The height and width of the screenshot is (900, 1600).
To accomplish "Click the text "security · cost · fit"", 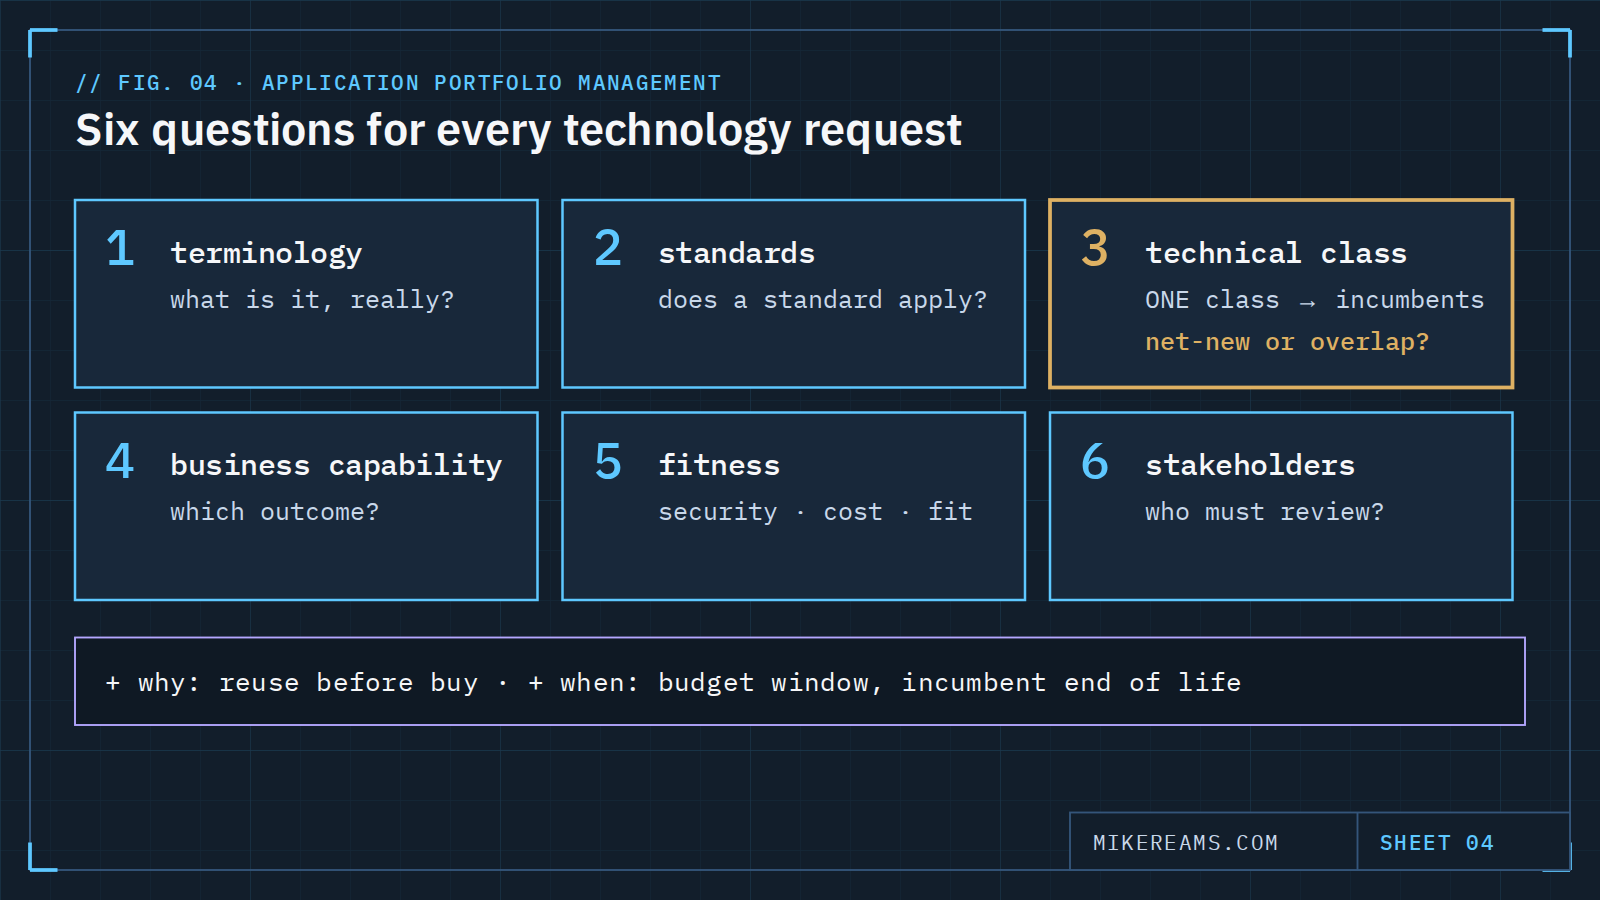I will pos(815,512).
